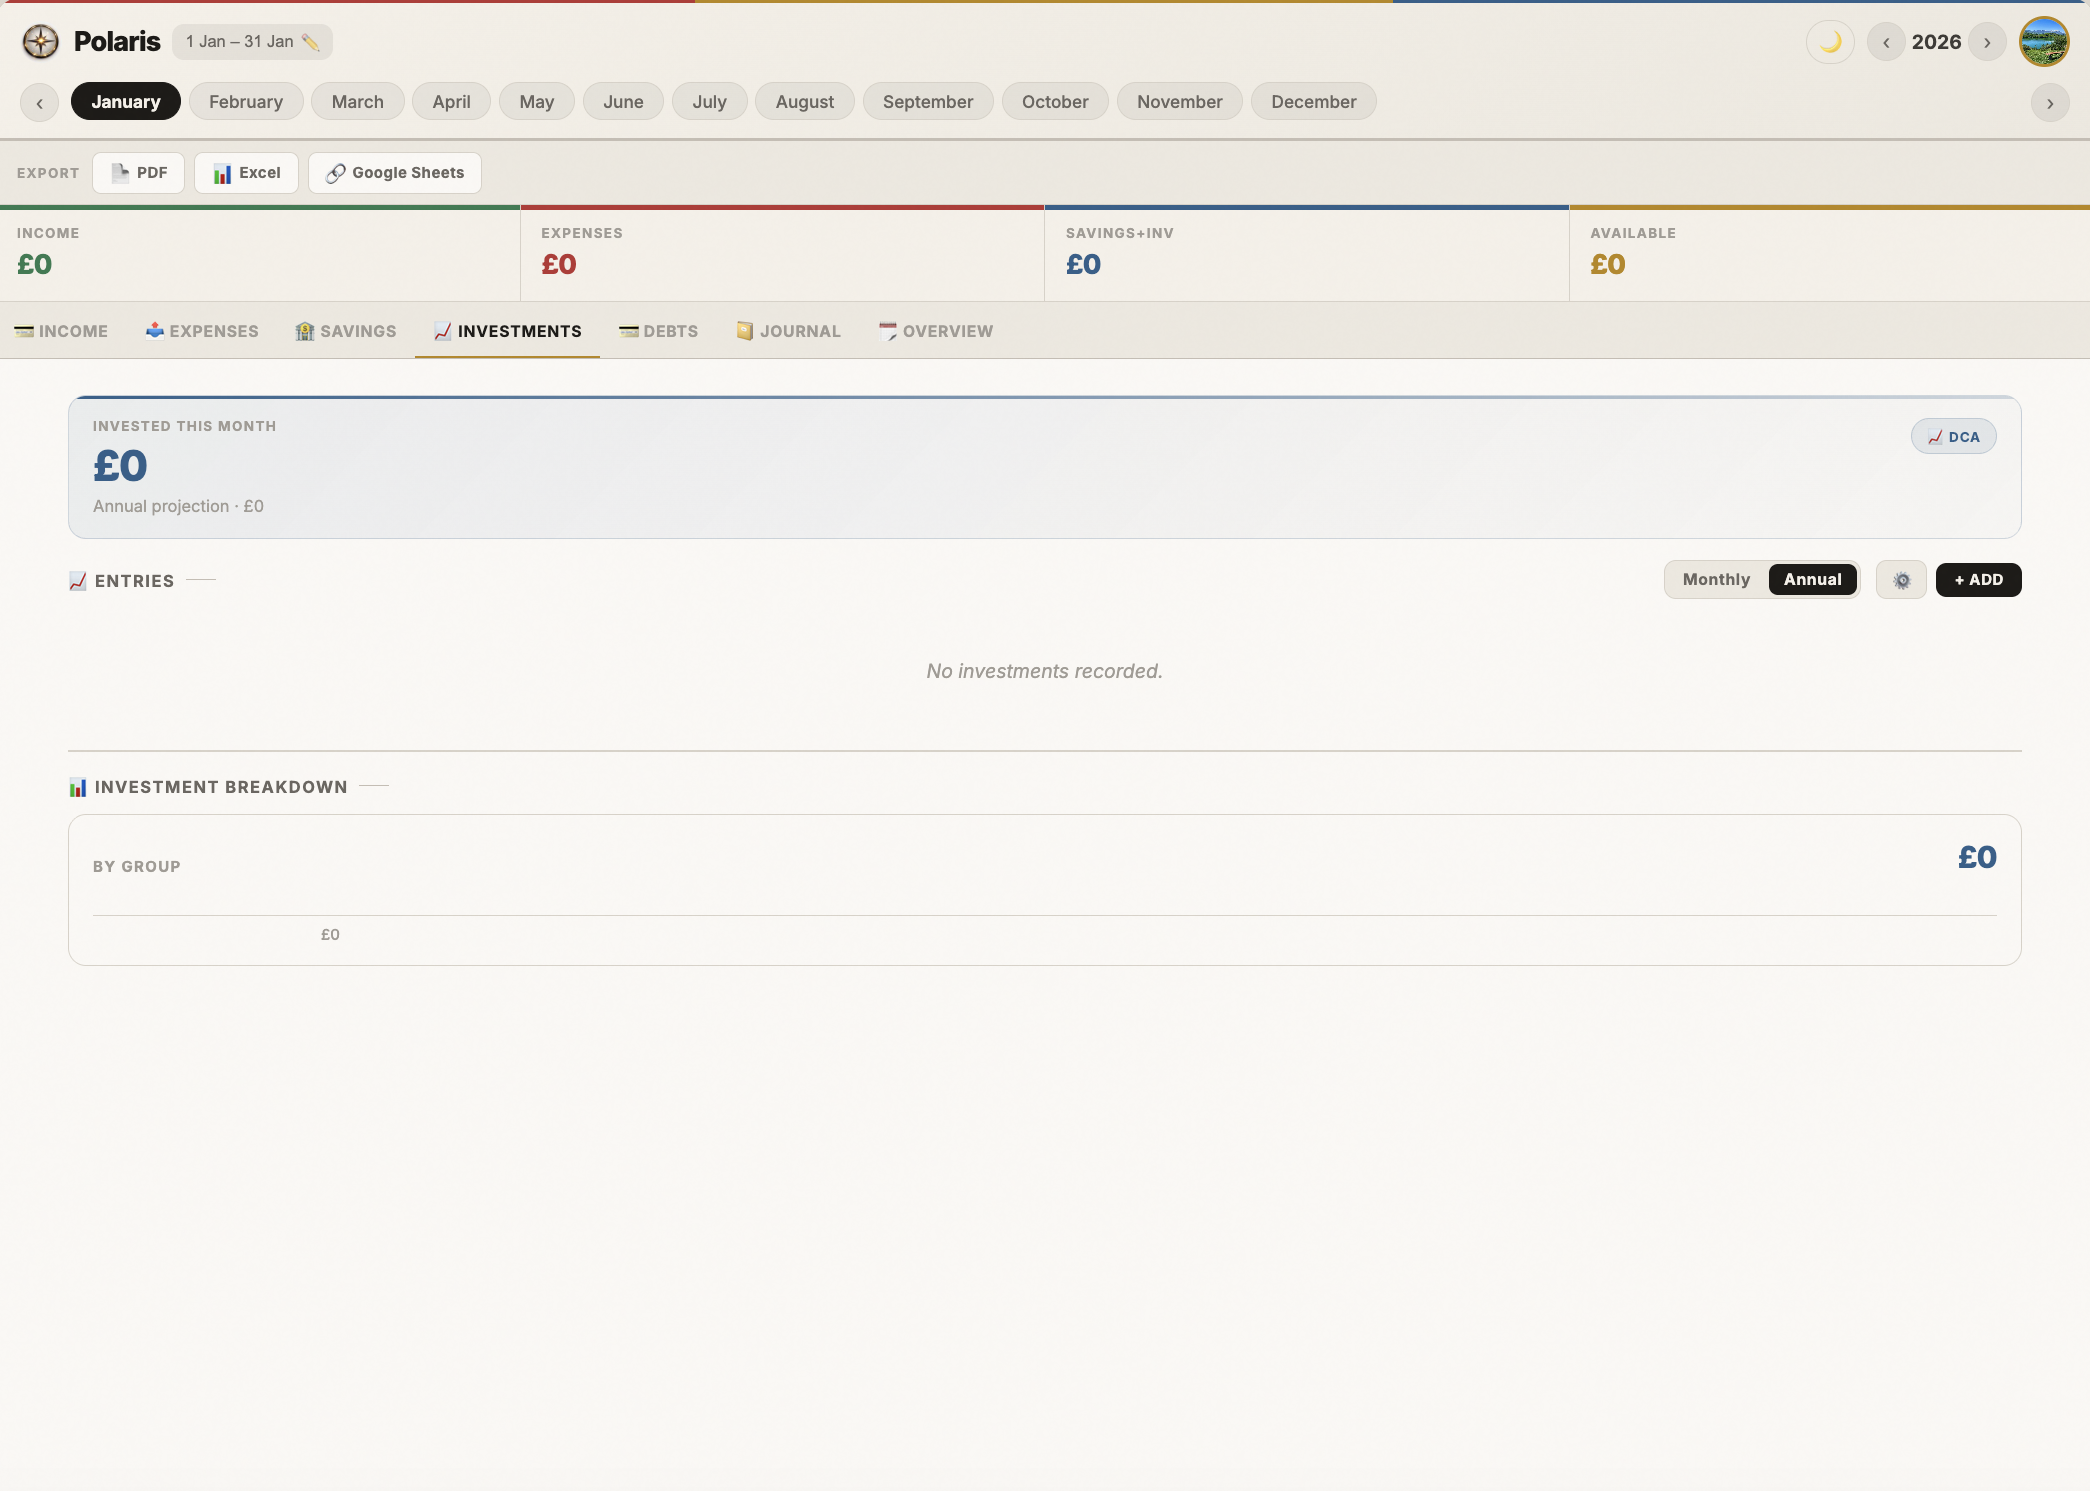Select the February month pill
The height and width of the screenshot is (1491, 2090).
pos(246,102)
